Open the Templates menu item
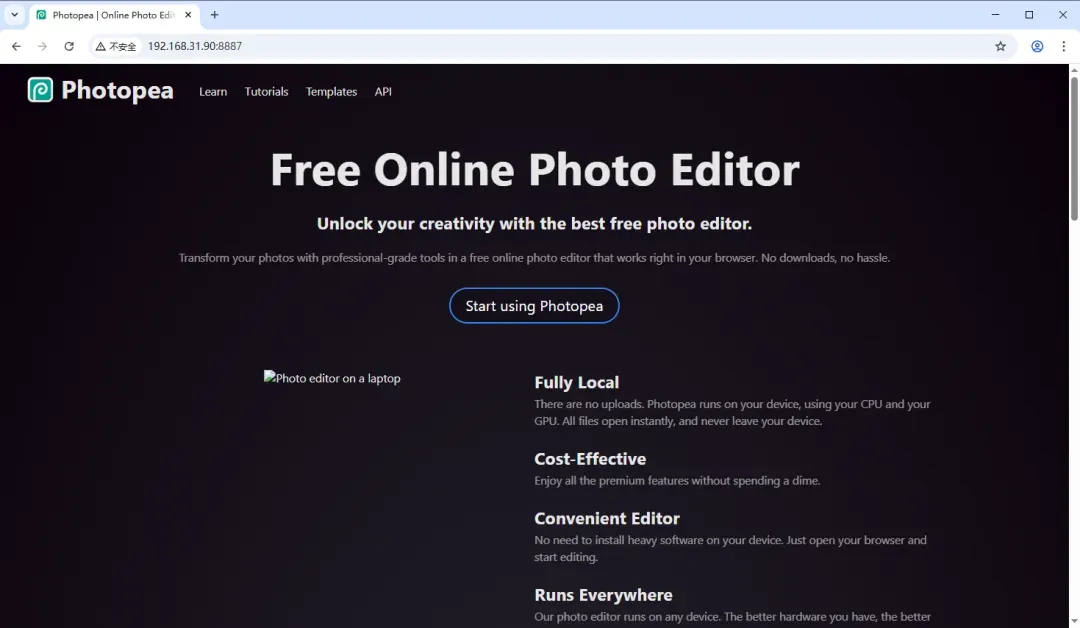This screenshot has width=1080, height=628. [331, 92]
